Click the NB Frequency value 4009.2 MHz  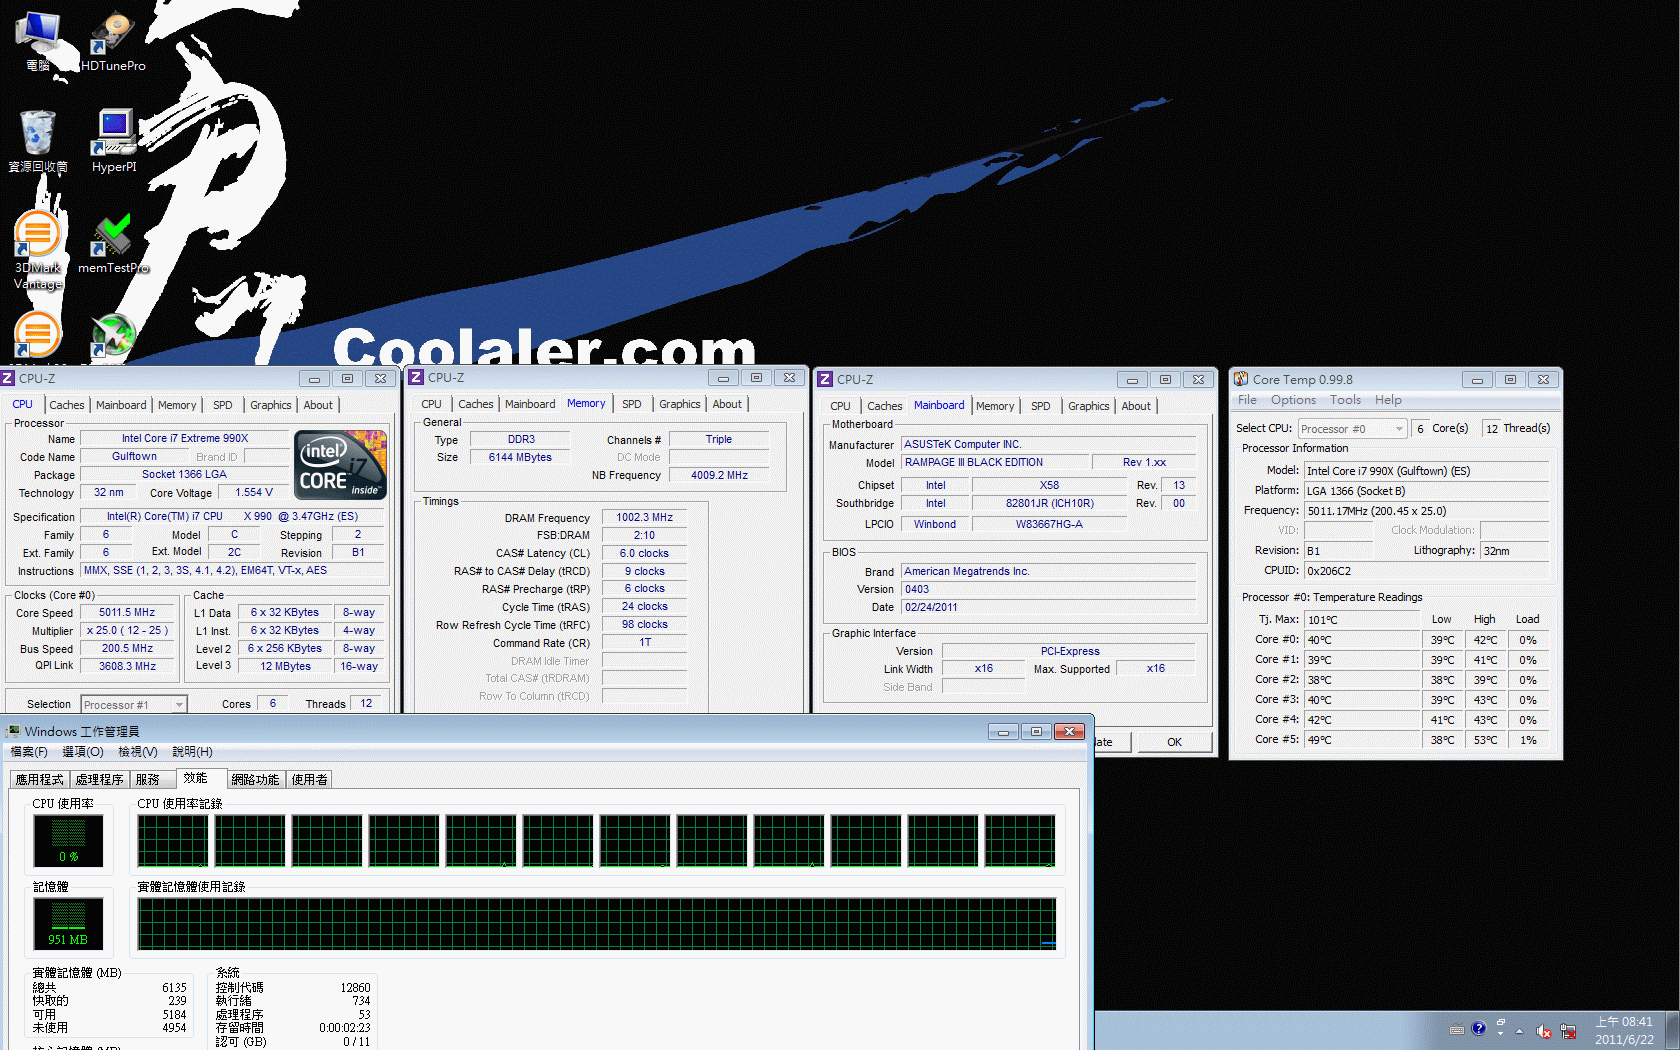coord(719,475)
